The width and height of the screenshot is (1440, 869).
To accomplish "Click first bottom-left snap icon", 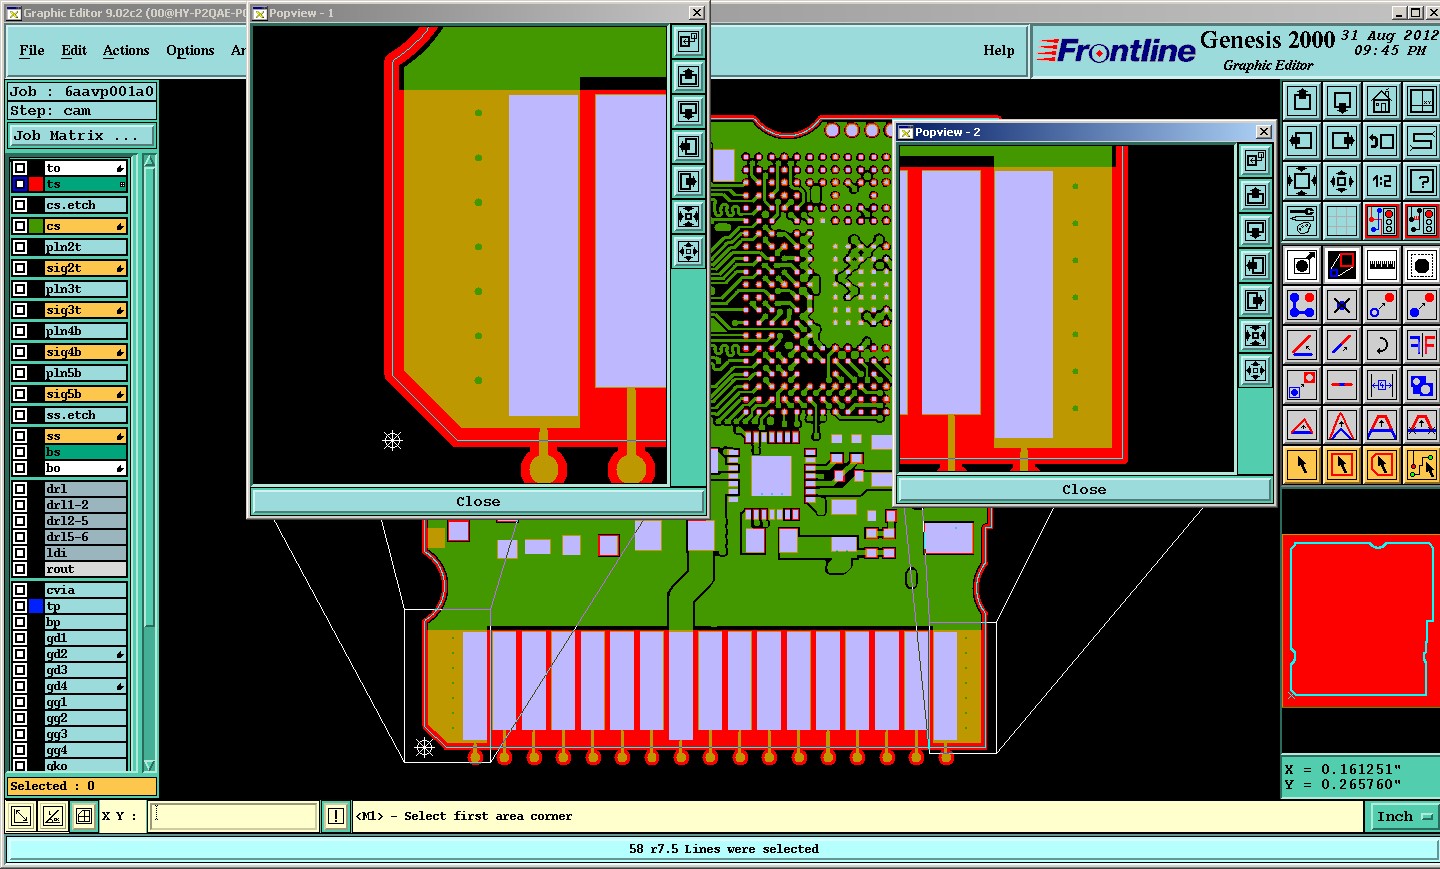I will [x=20, y=817].
